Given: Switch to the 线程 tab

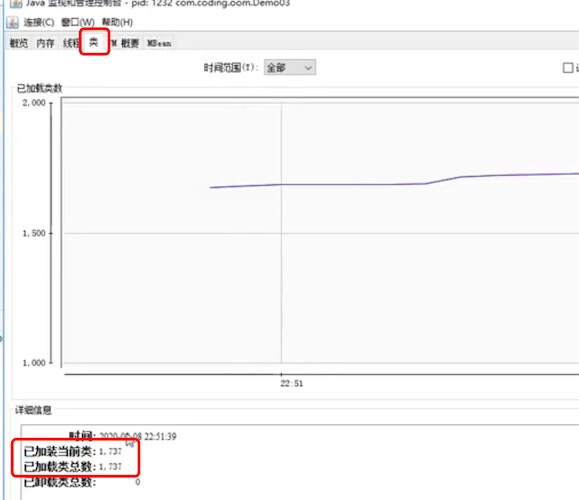Looking at the screenshot, I should point(71,43).
